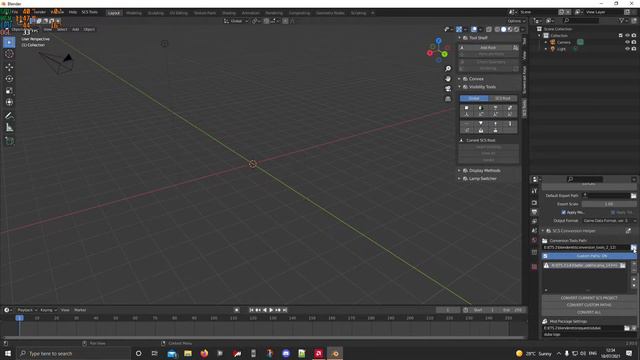Open Firefox from Windows taskbar
640x360 pixels.
pos(204,353)
